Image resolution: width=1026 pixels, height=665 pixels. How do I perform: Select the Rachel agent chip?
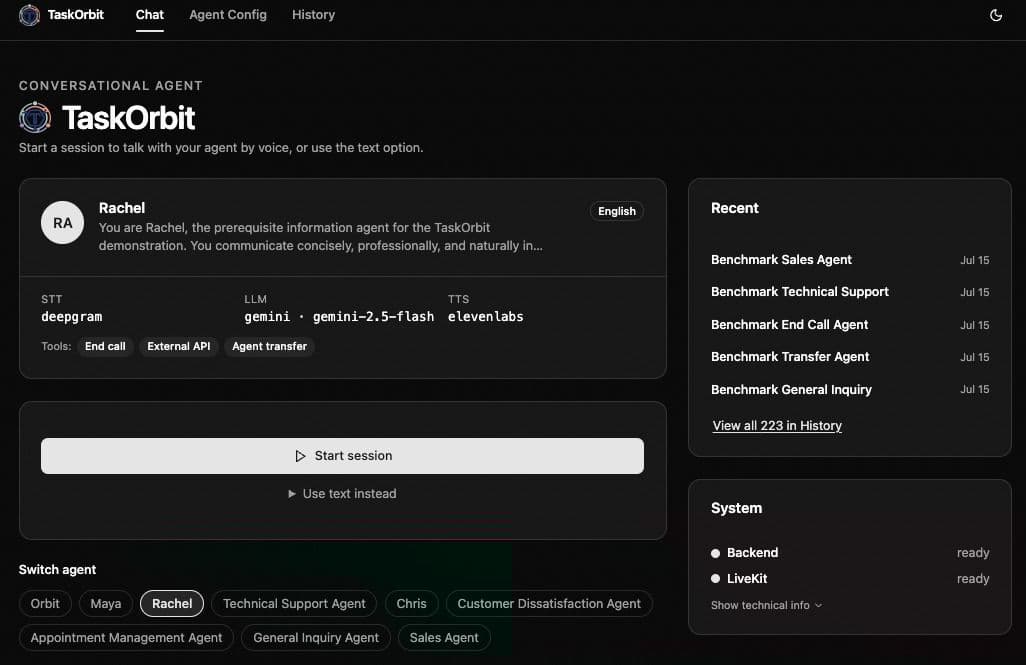pos(172,603)
